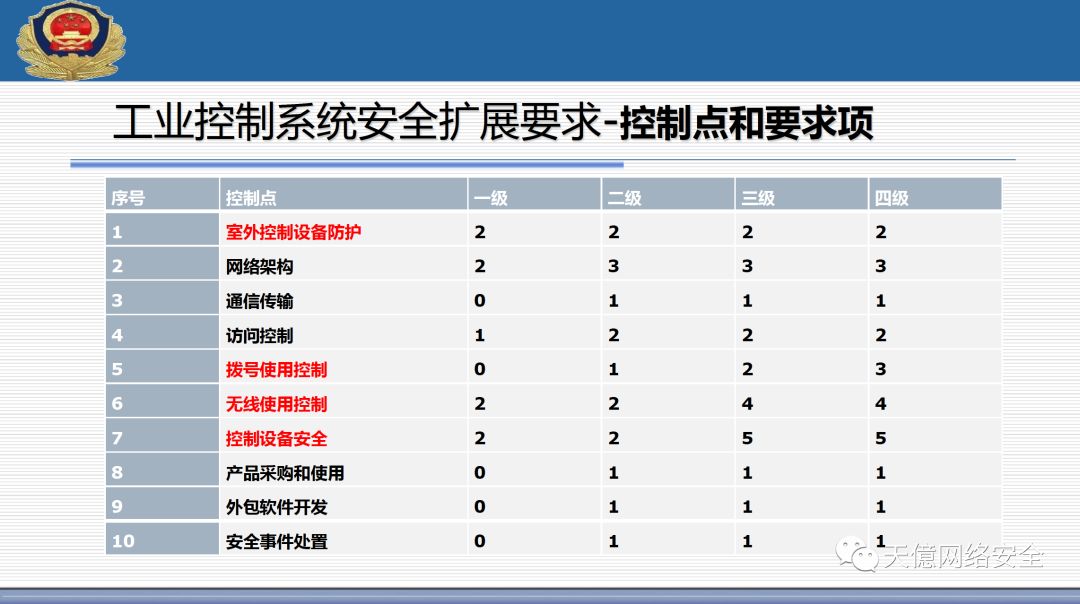Select the slide title 工业控制系统安全扩展要求
Image resolution: width=1080 pixels, height=604 pixels.
pos(357,123)
